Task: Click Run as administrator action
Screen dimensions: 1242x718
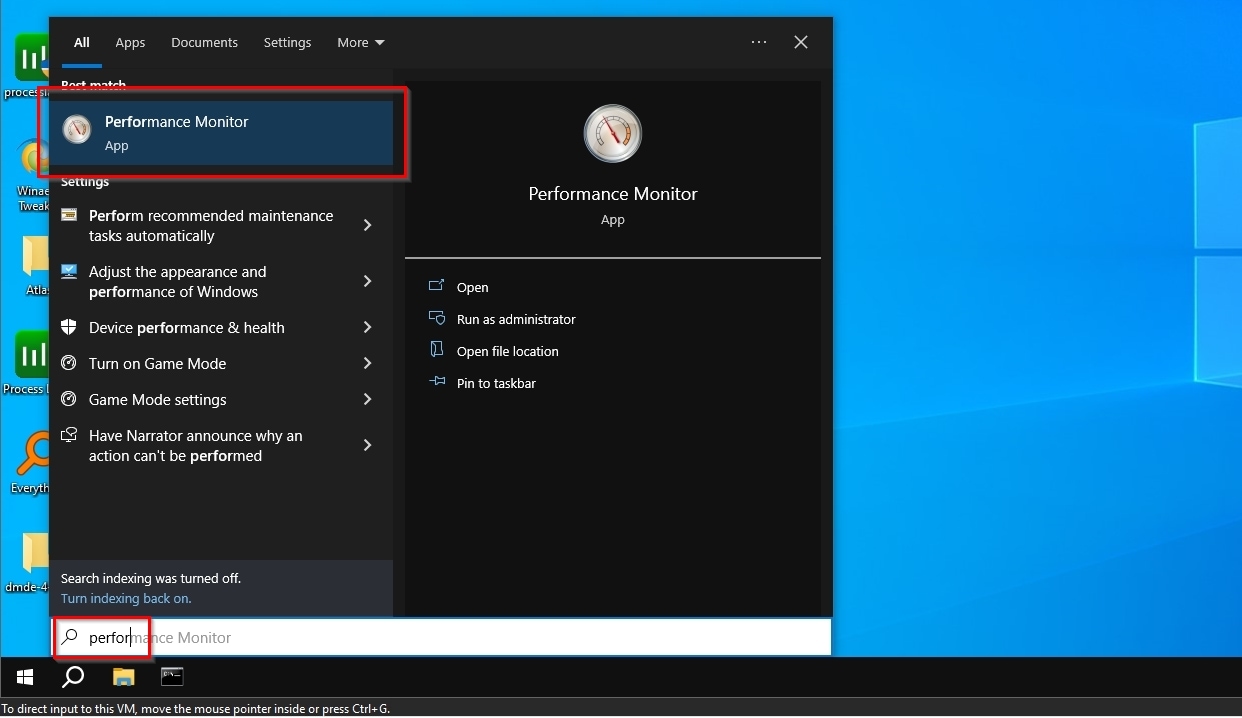Action: click(516, 319)
